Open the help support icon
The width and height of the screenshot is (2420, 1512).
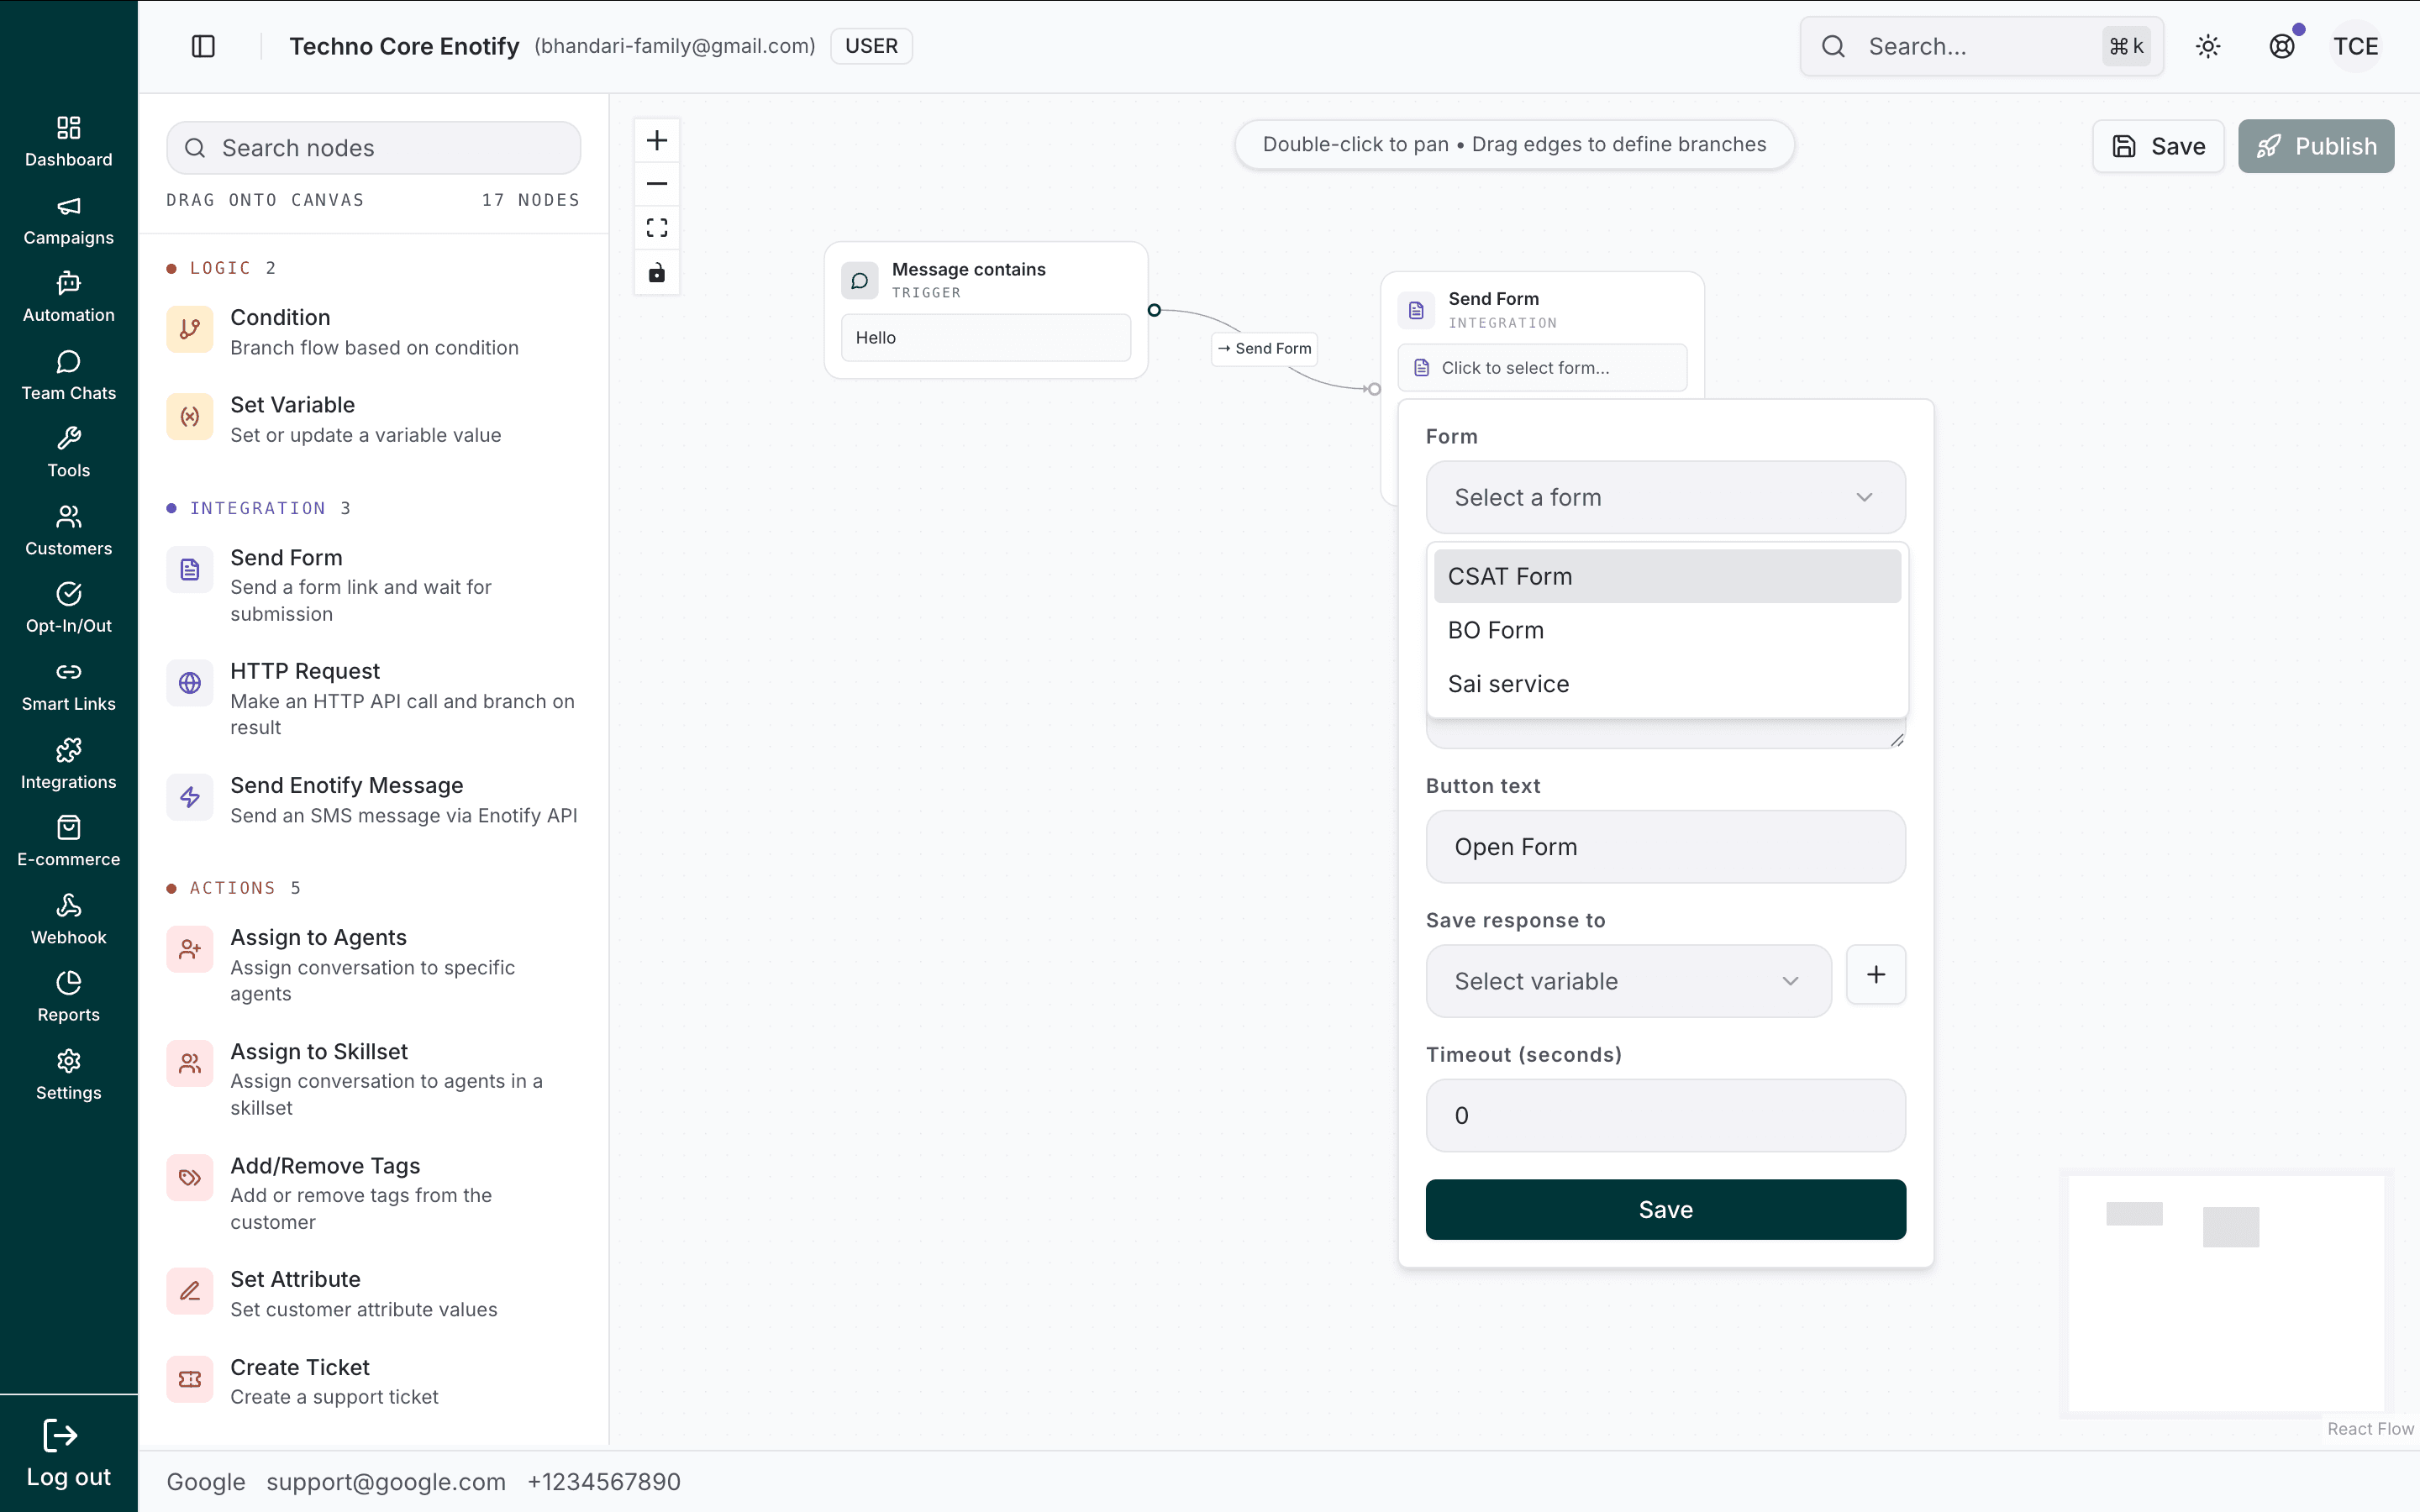[2282, 46]
